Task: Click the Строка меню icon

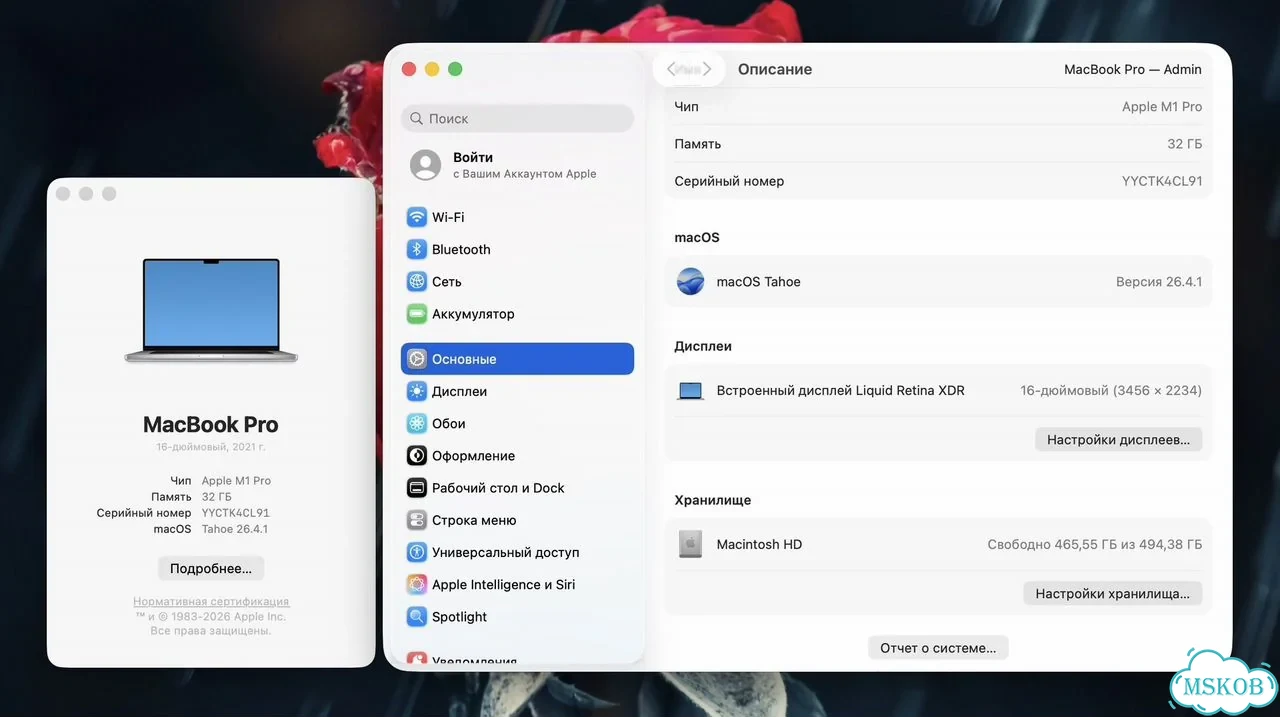Action: click(x=417, y=520)
